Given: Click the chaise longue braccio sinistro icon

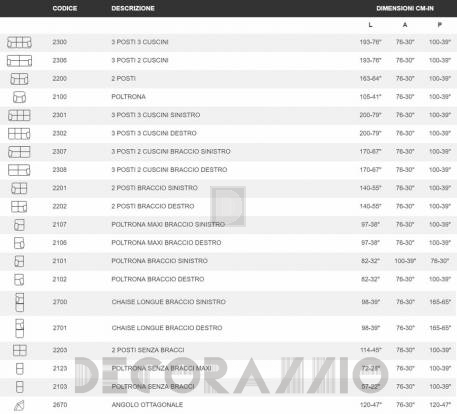Looking at the screenshot, I should pyautogui.click(x=20, y=302).
